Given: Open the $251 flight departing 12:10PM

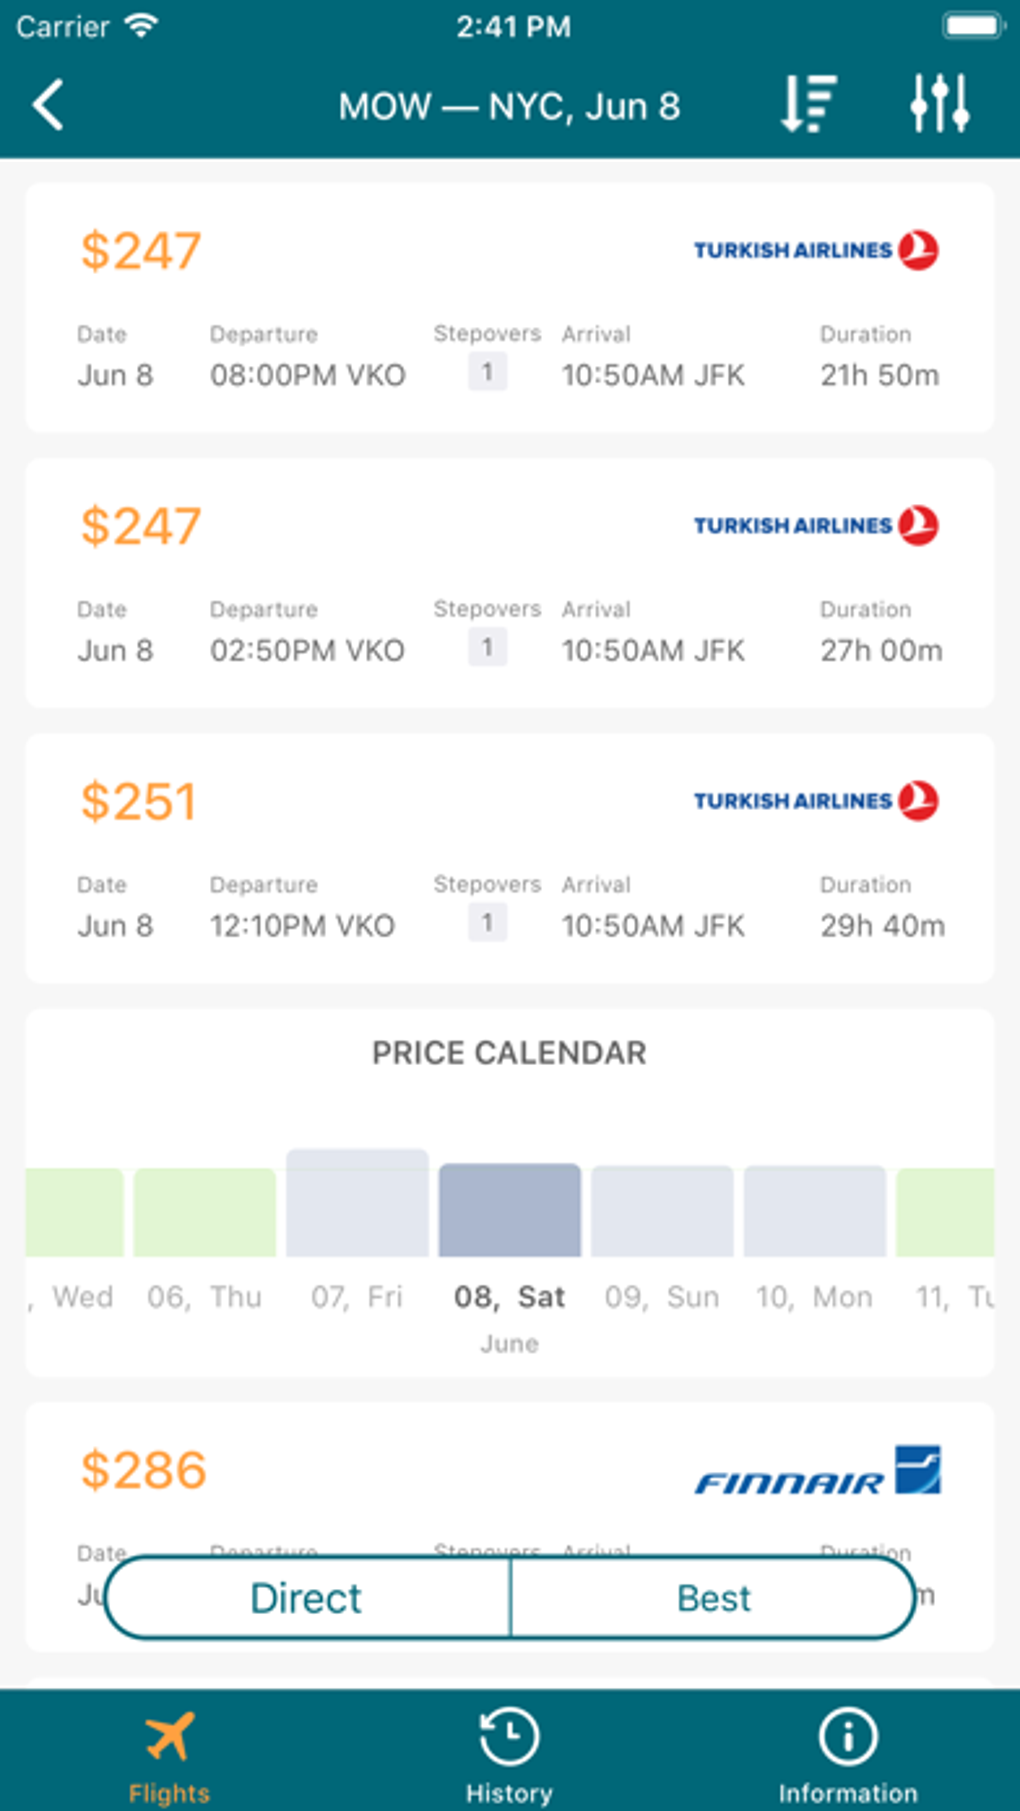Looking at the screenshot, I should (x=509, y=858).
